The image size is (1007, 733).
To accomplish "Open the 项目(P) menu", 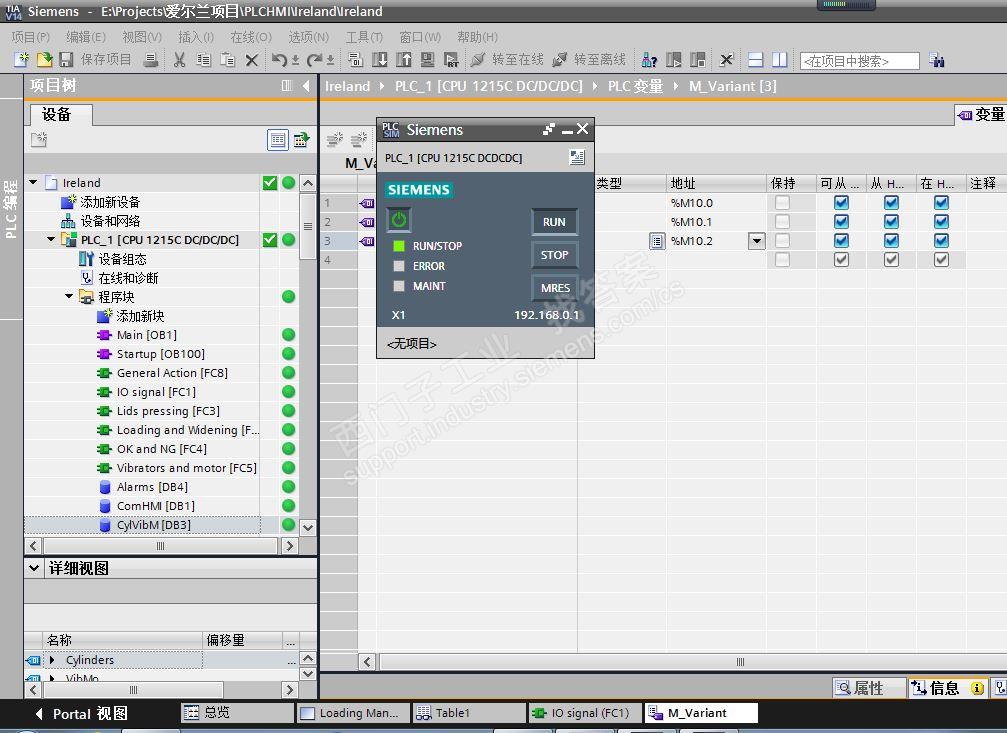I will coord(31,37).
